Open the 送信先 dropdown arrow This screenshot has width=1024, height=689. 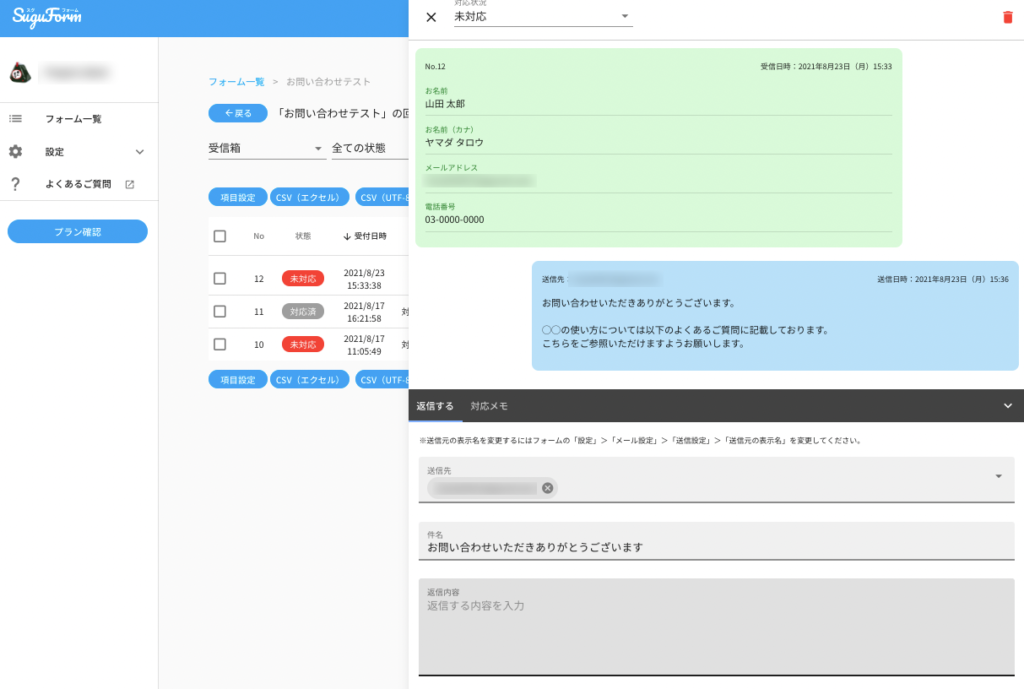click(x=999, y=476)
